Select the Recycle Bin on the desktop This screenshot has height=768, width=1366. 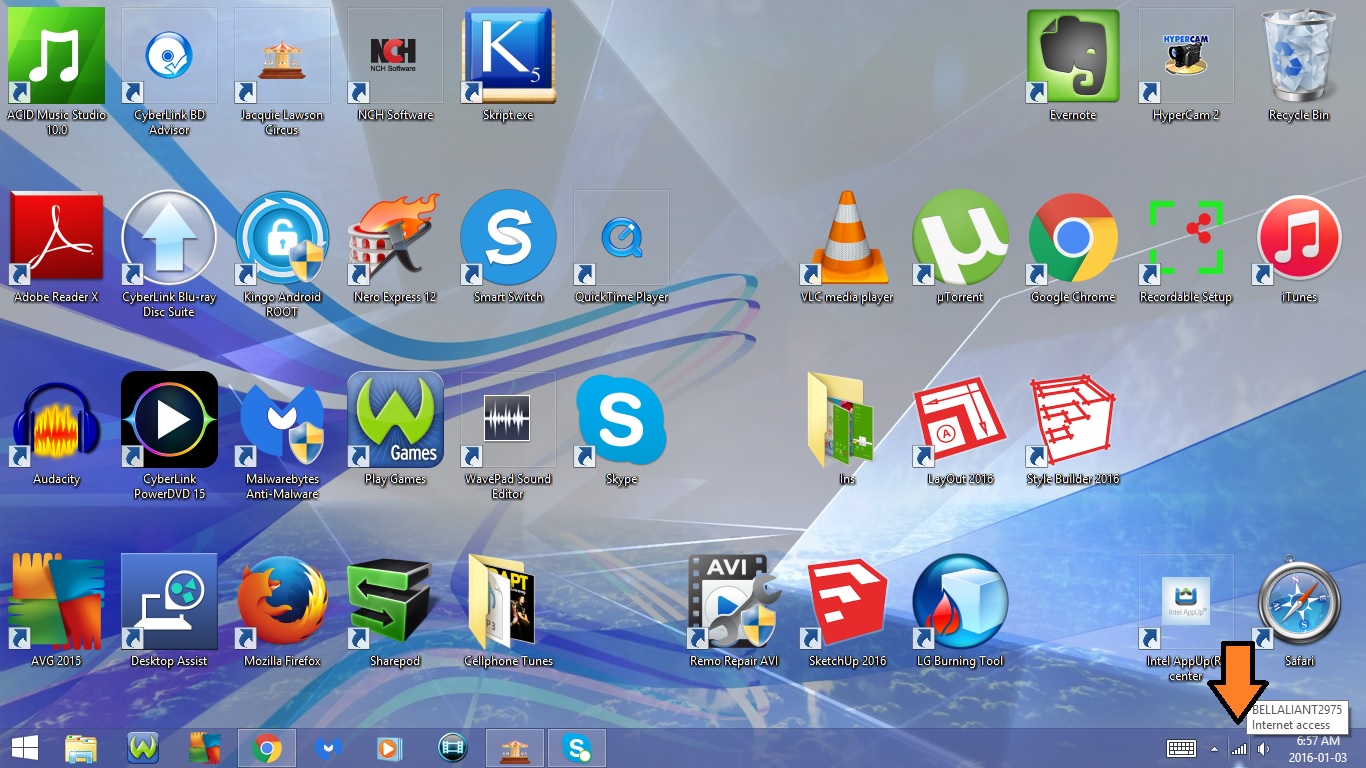[1299, 55]
